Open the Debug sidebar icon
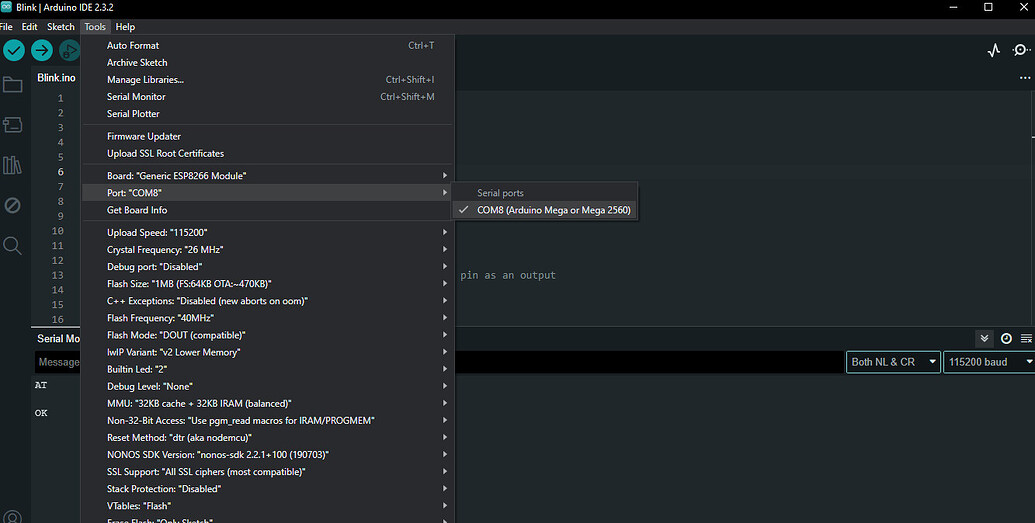Viewport: 1035px width, 523px height. (13, 205)
